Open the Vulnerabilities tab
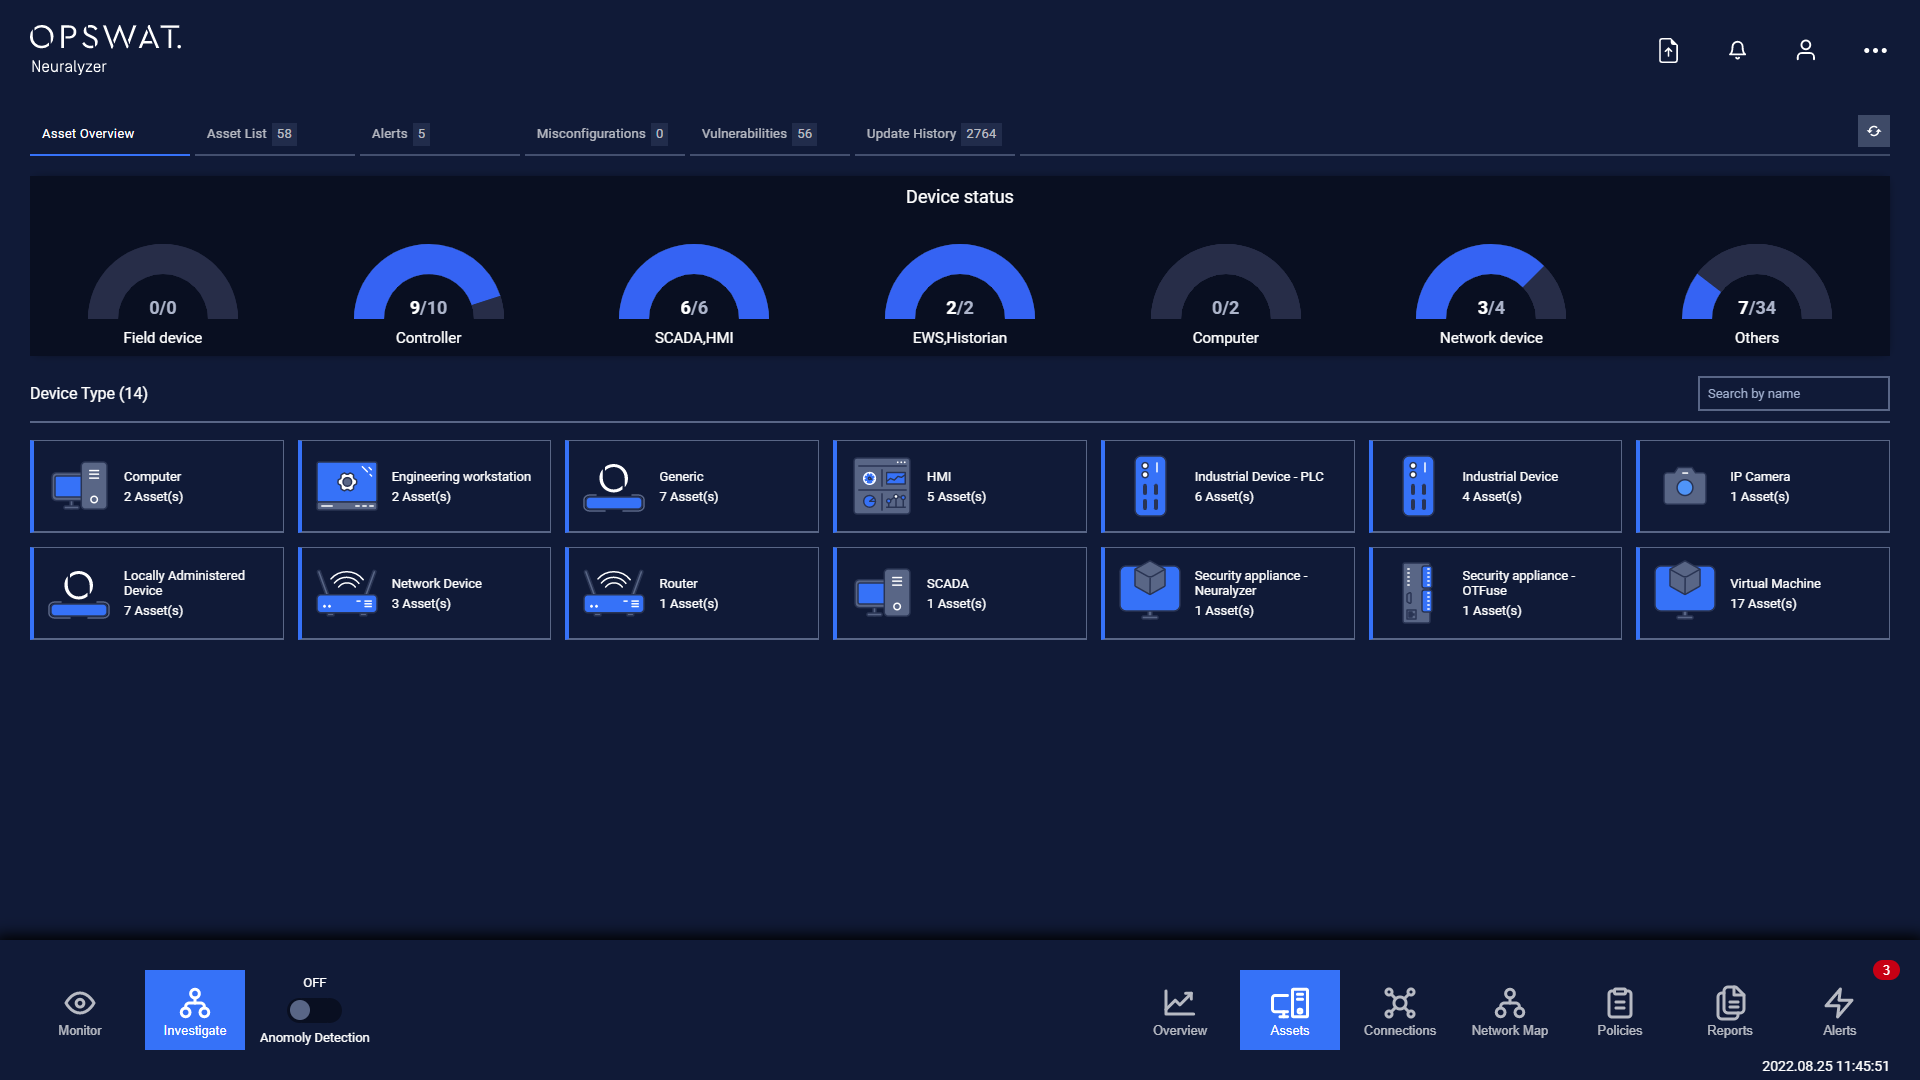The width and height of the screenshot is (1920, 1080). tap(756, 134)
